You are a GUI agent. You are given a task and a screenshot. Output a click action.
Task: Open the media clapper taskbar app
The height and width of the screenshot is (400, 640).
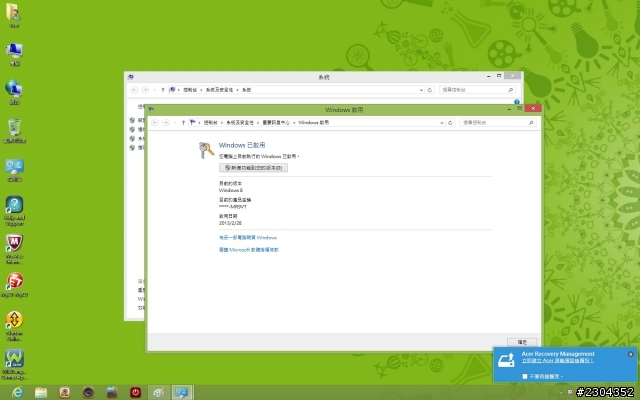click(112, 392)
